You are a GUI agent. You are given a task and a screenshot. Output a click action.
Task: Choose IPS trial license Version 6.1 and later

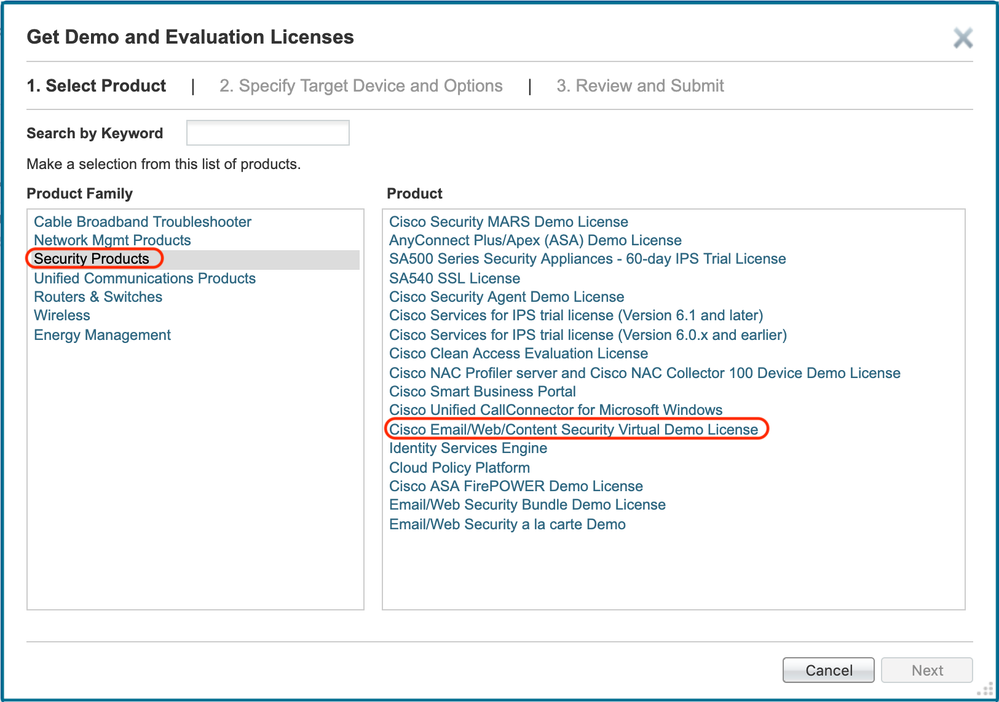point(576,315)
